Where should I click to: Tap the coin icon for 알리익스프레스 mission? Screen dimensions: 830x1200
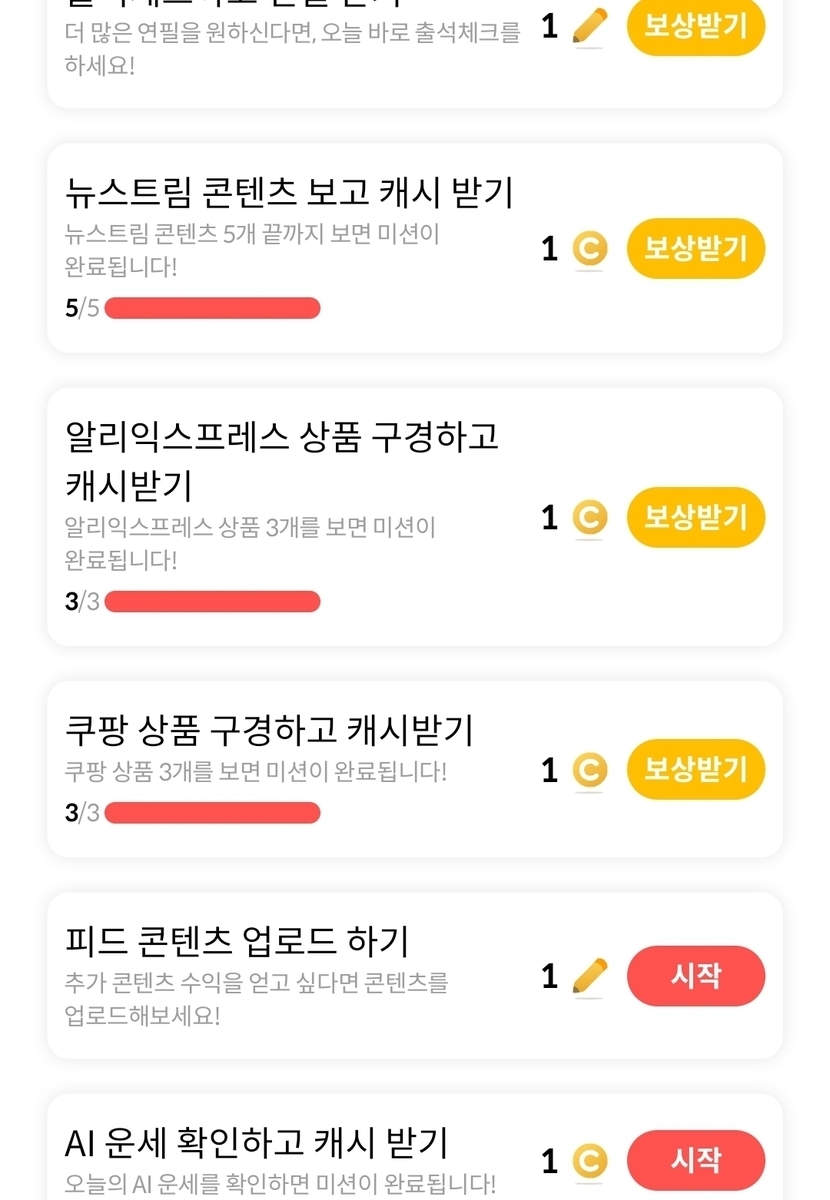coord(589,517)
